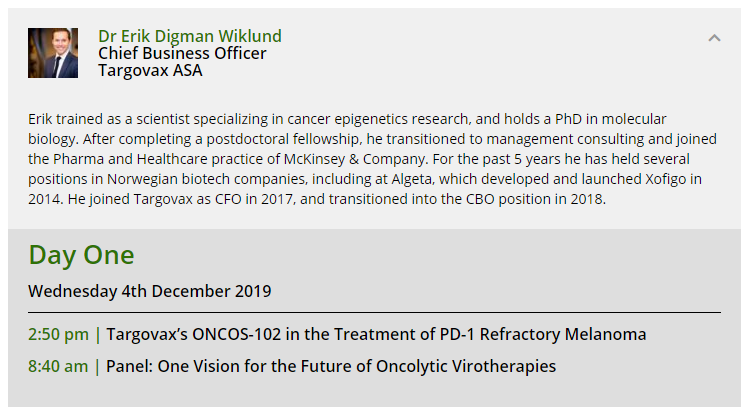Click the Wednesday 4th December 2019 date
The image size is (753, 414).
coord(149,291)
